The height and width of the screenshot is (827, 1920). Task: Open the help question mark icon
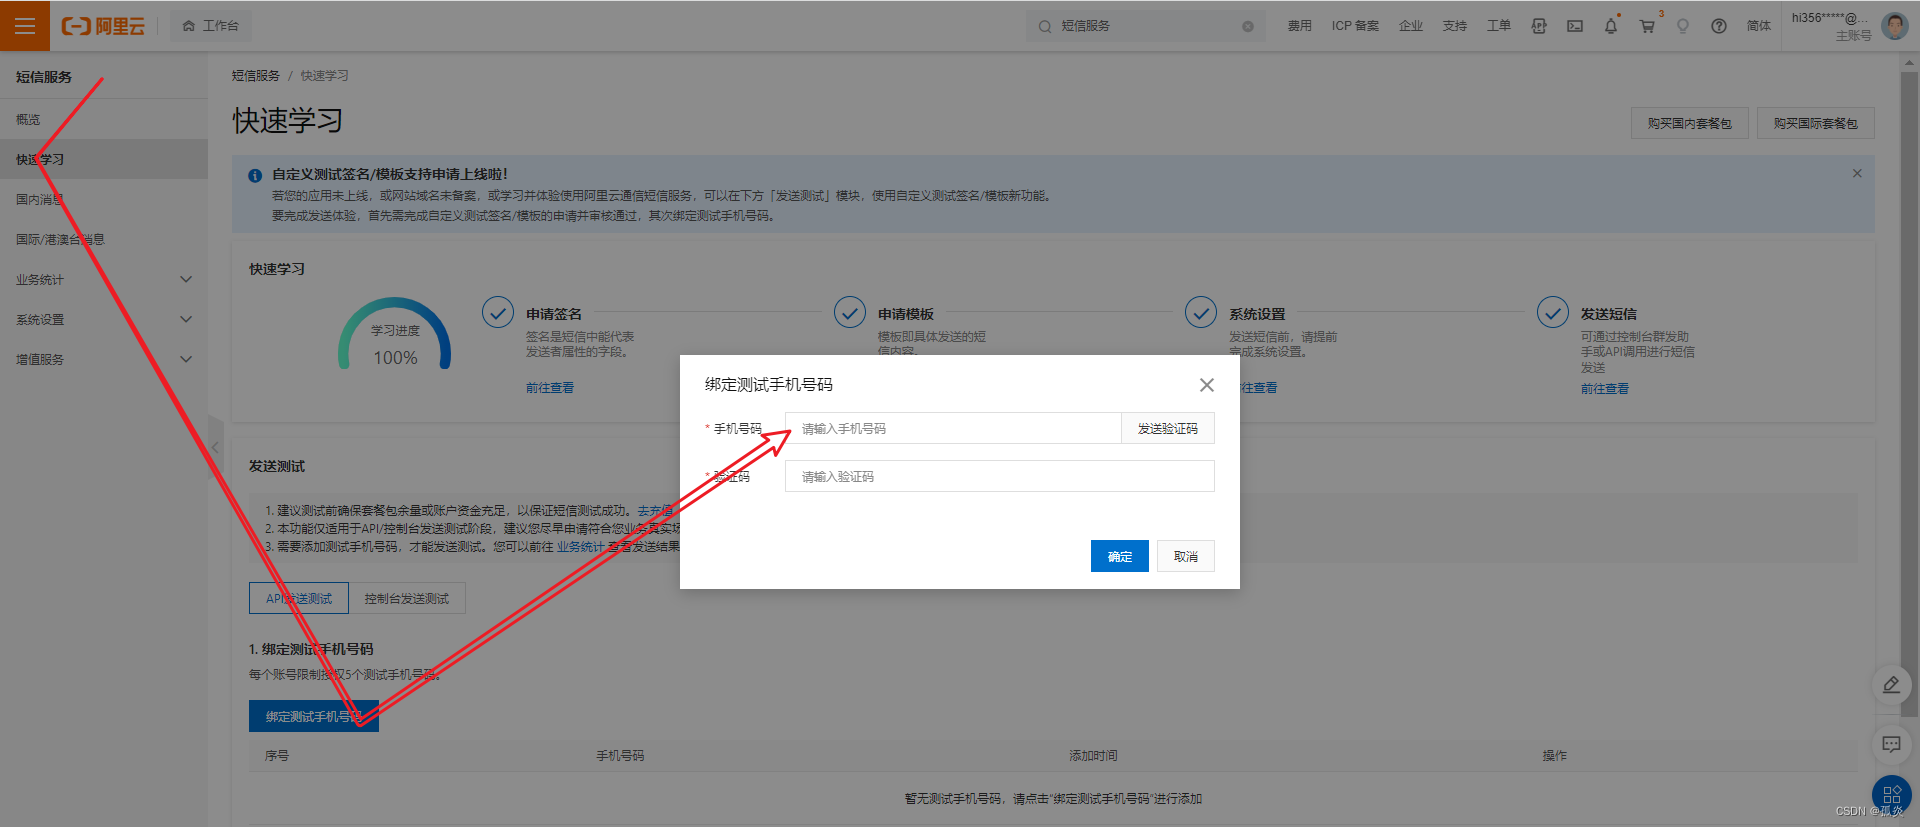point(1719,26)
